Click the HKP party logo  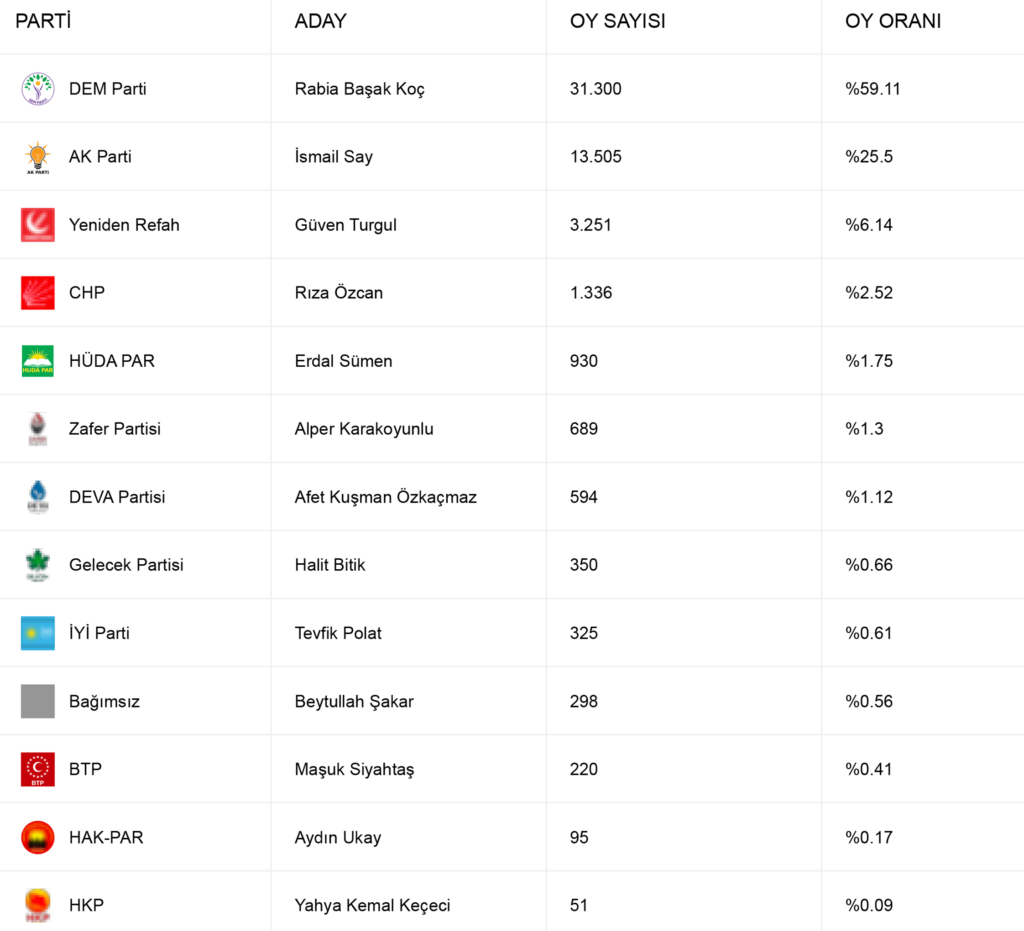[38, 905]
